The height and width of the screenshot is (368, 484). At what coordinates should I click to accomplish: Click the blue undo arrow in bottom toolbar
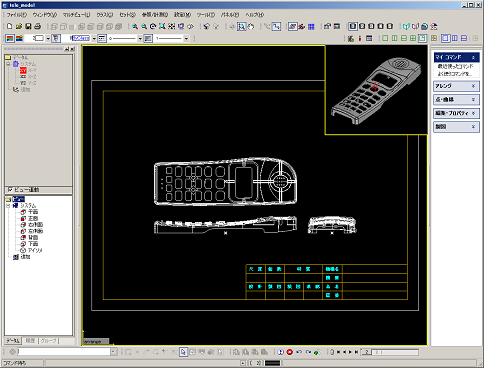click(299, 352)
